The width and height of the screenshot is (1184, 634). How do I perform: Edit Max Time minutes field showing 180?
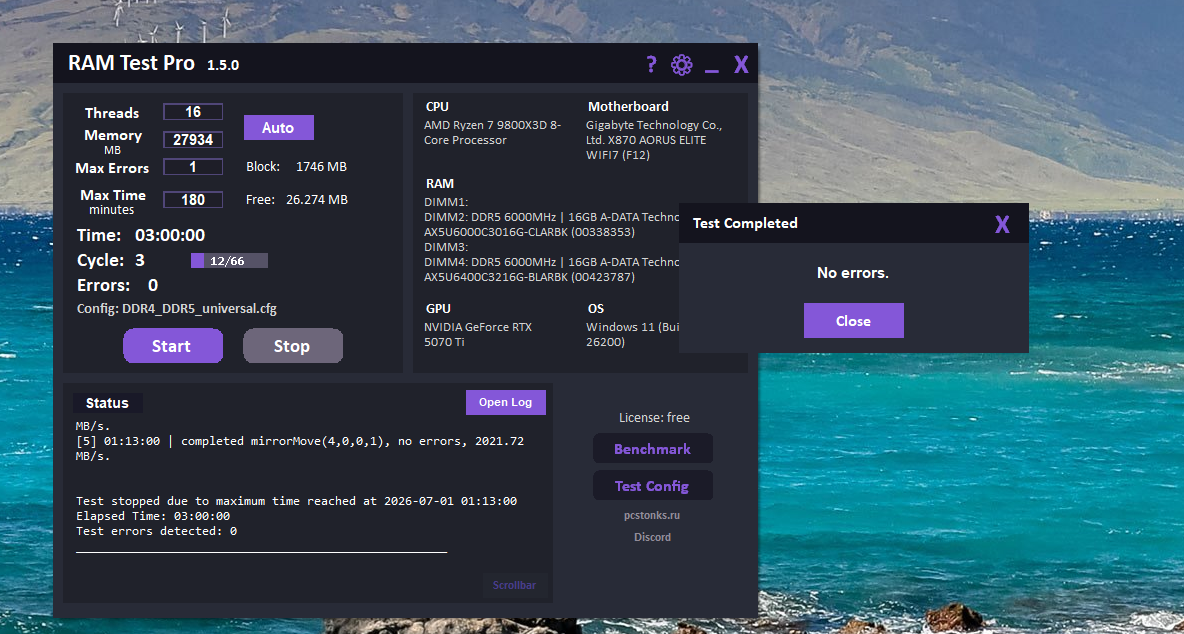[193, 200]
